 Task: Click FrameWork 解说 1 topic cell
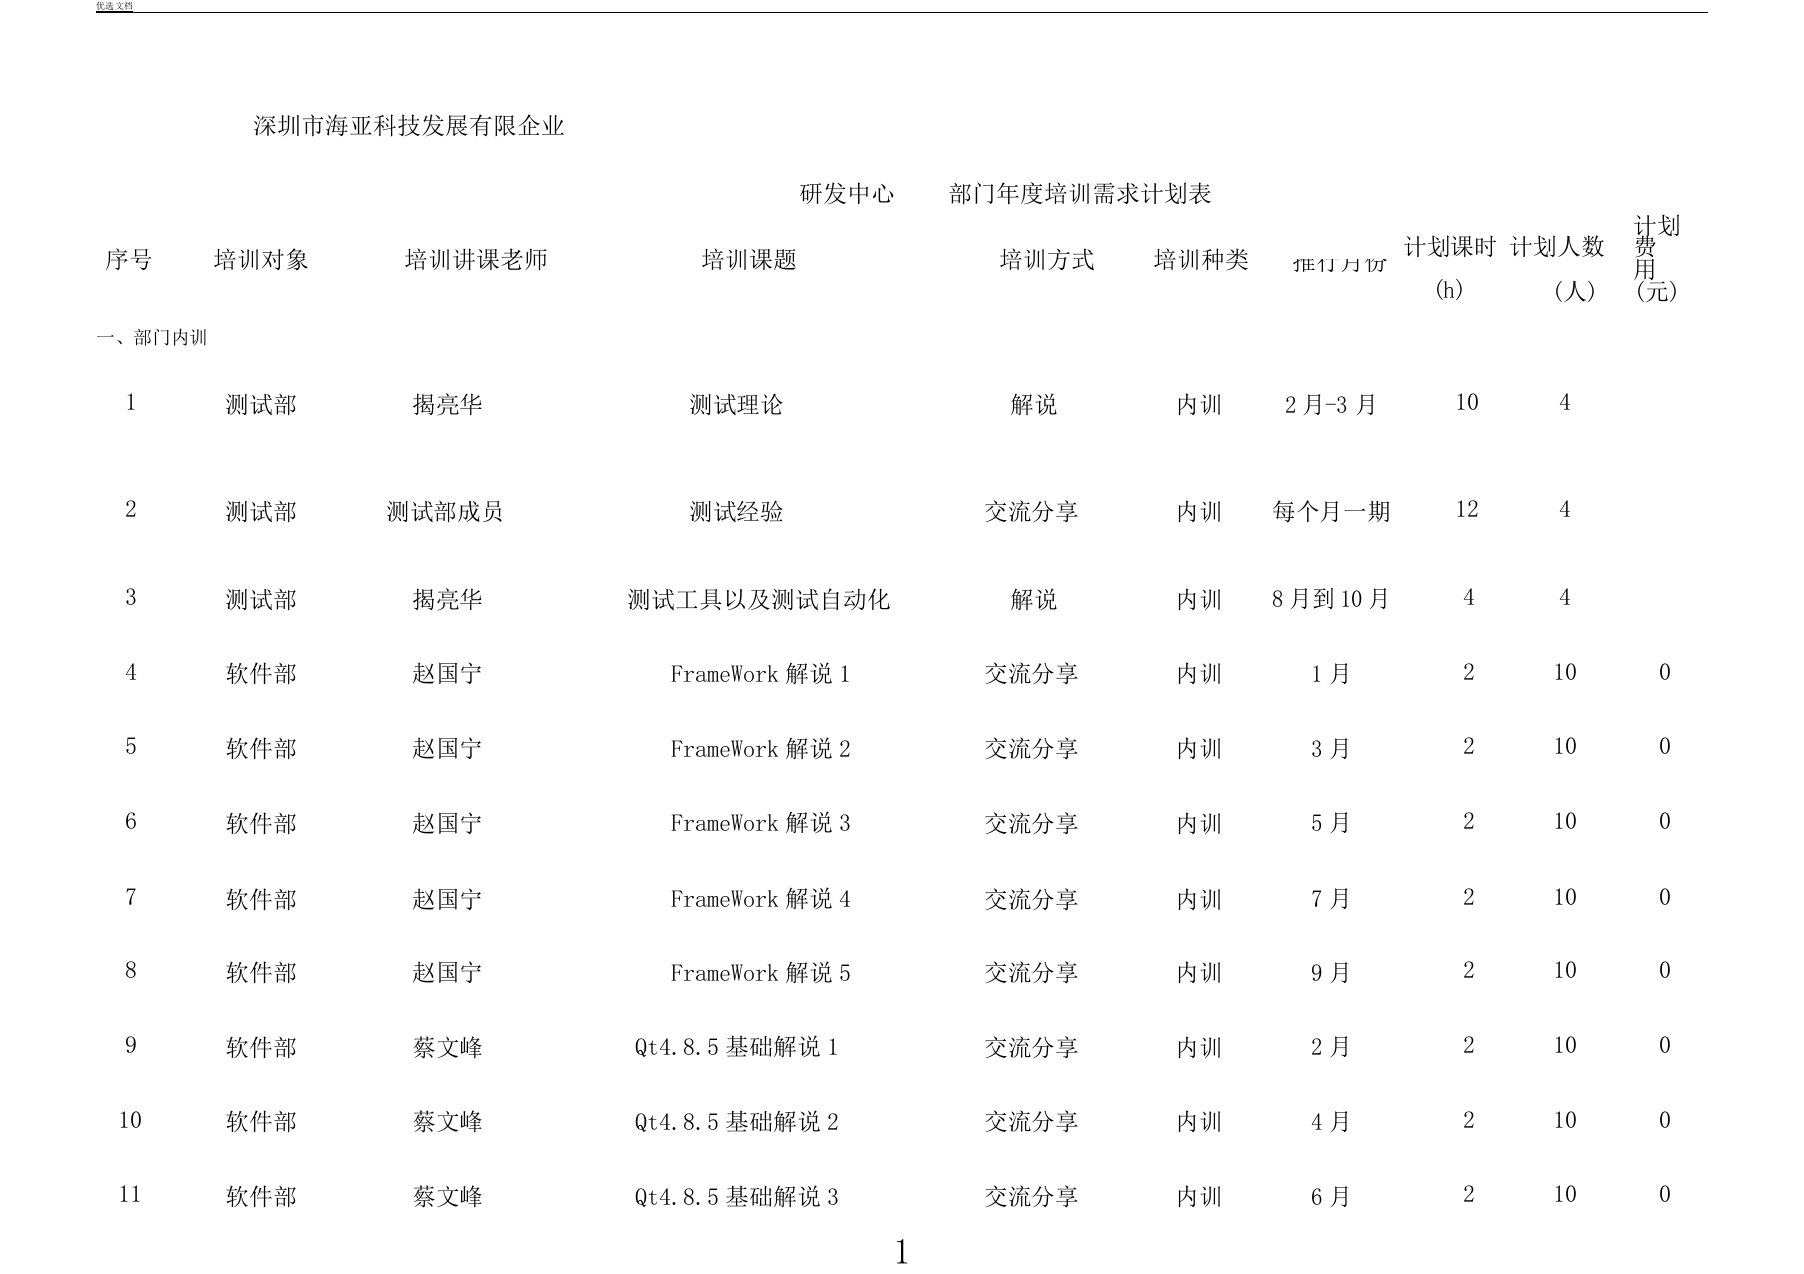pyautogui.click(x=760, y=674)
